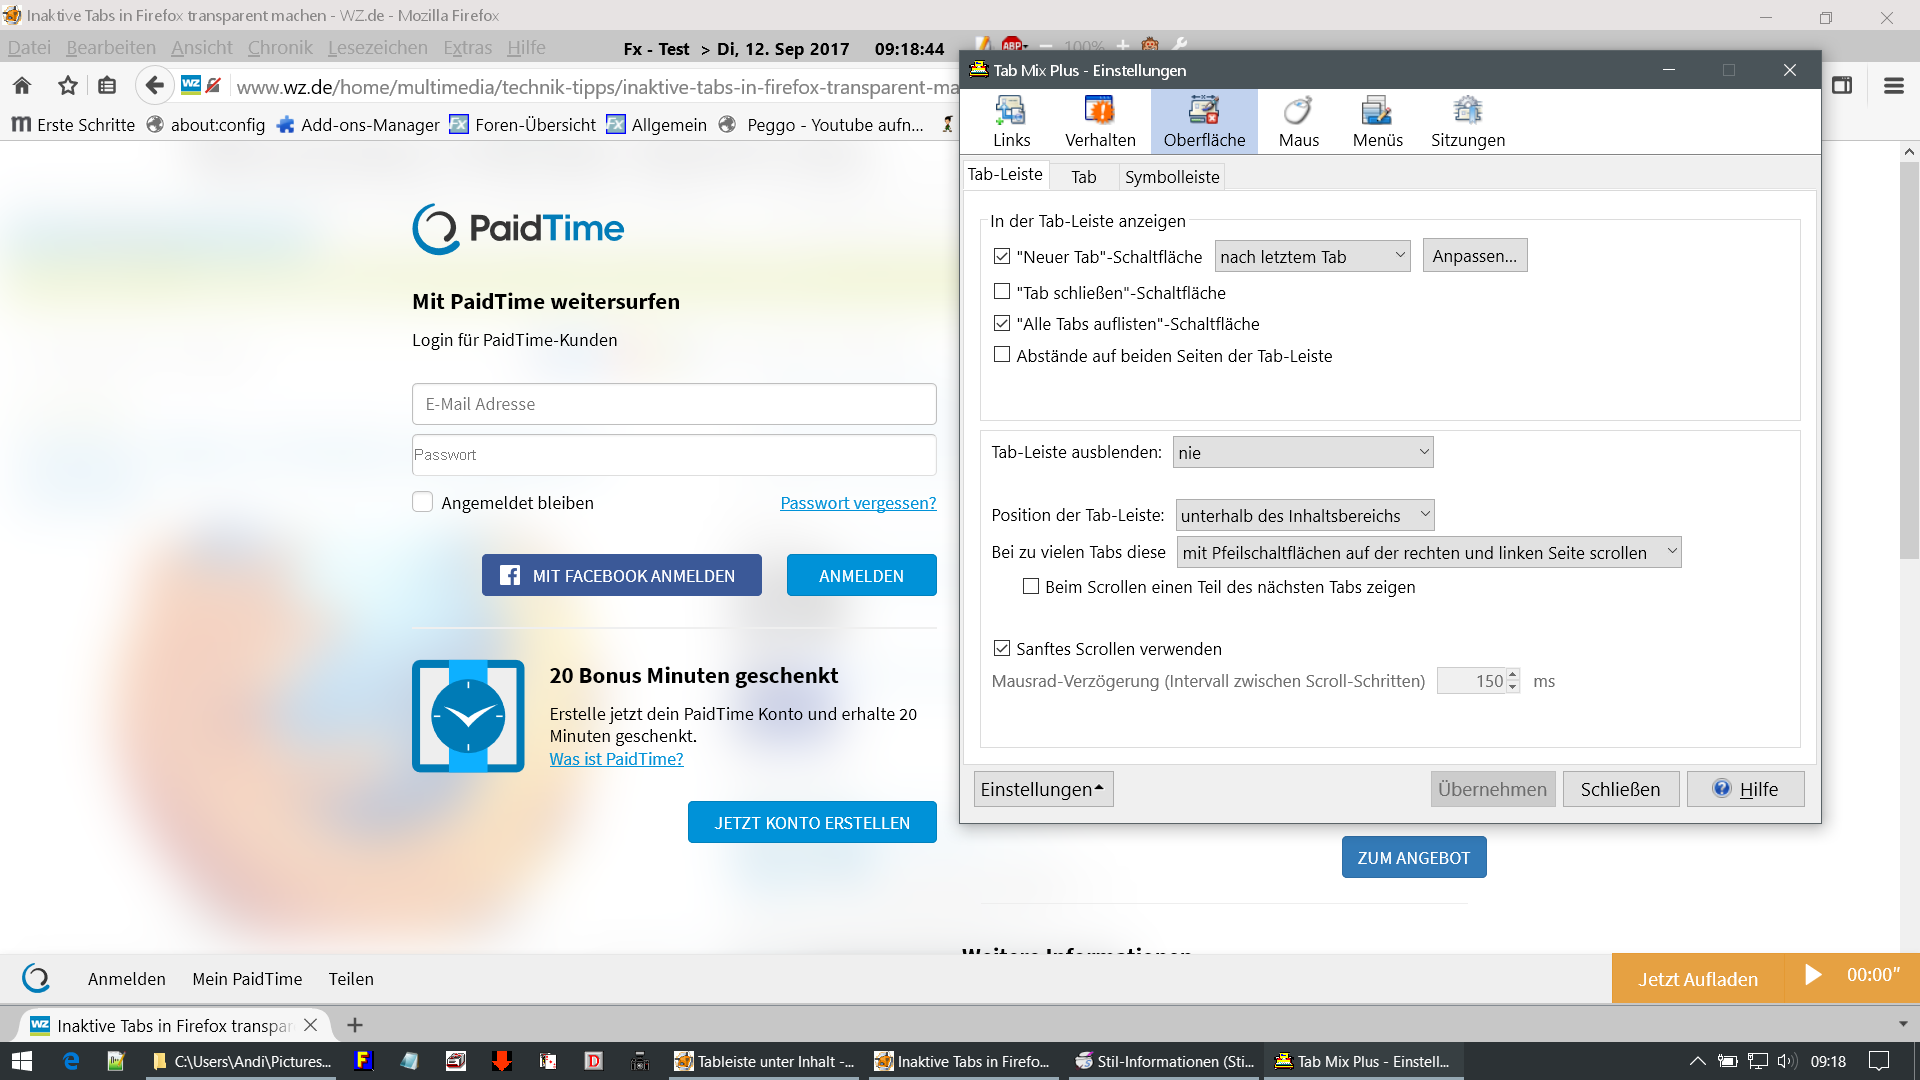This screenshot has width=1920, height=1080.
Task: Disable Sanftes Scrollen verwenden checkbox
Action: pyautogui.click(x=1002, y=648)
